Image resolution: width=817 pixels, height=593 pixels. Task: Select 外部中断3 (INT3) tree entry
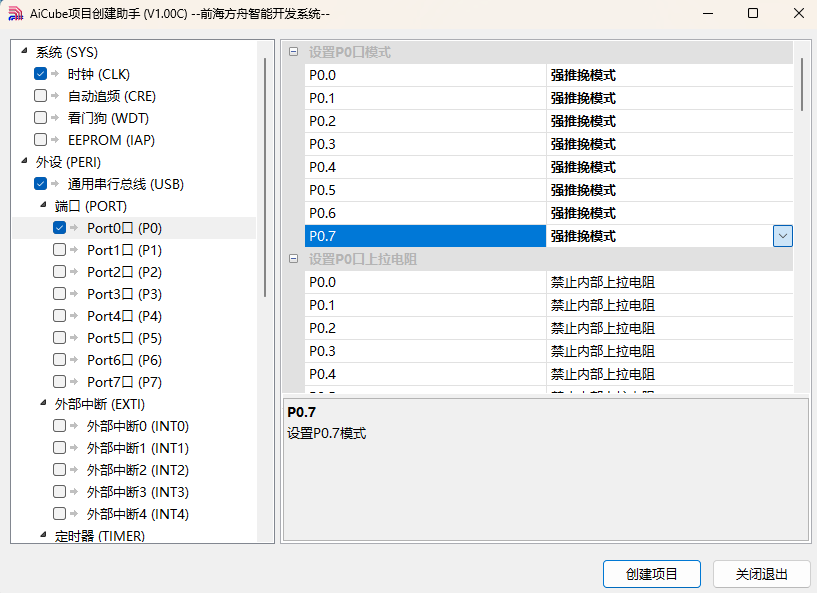click(138, 492)
